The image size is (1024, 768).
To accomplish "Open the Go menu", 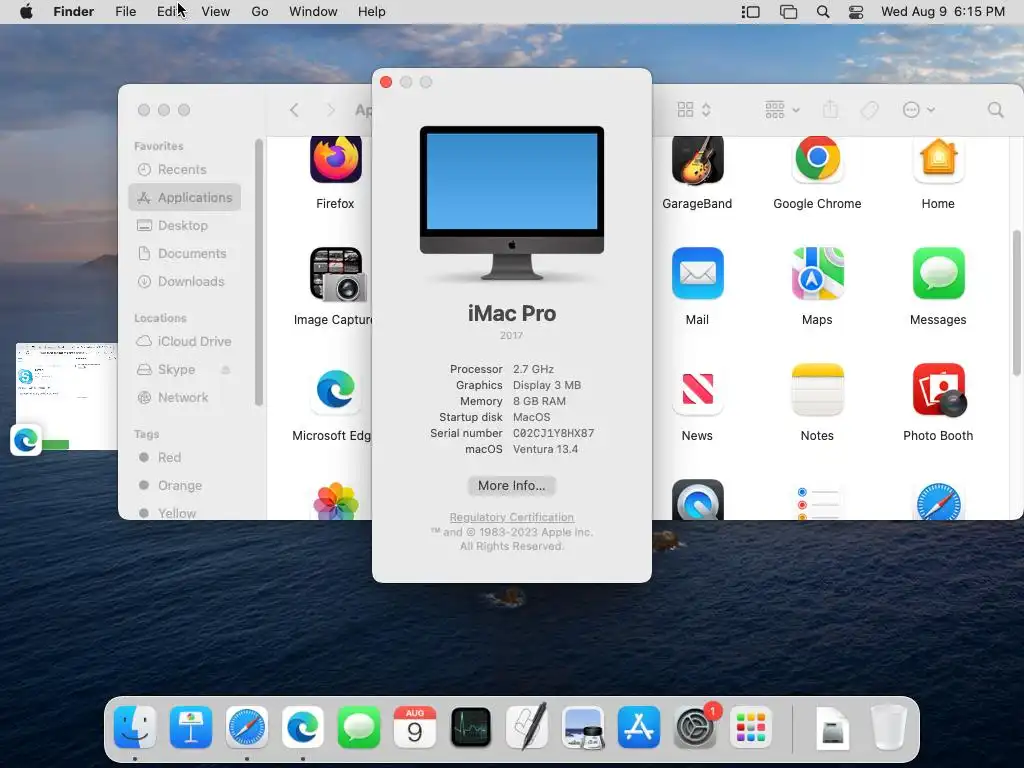I will tap(260, 12).
